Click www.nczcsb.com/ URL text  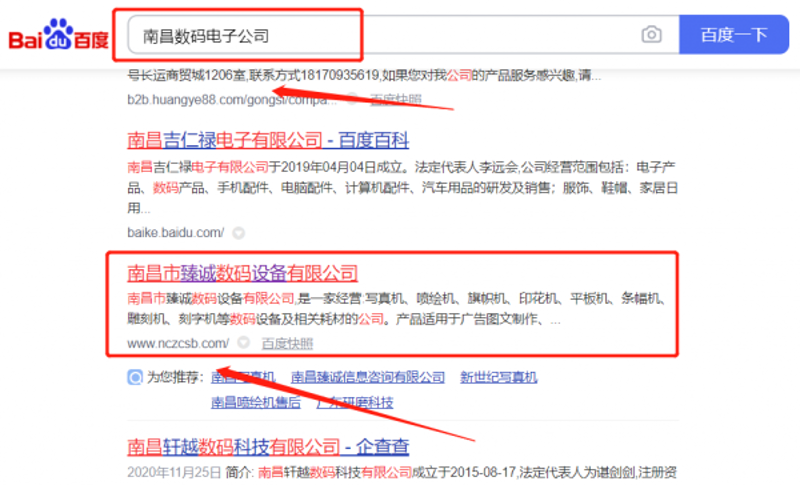(178, 343)
